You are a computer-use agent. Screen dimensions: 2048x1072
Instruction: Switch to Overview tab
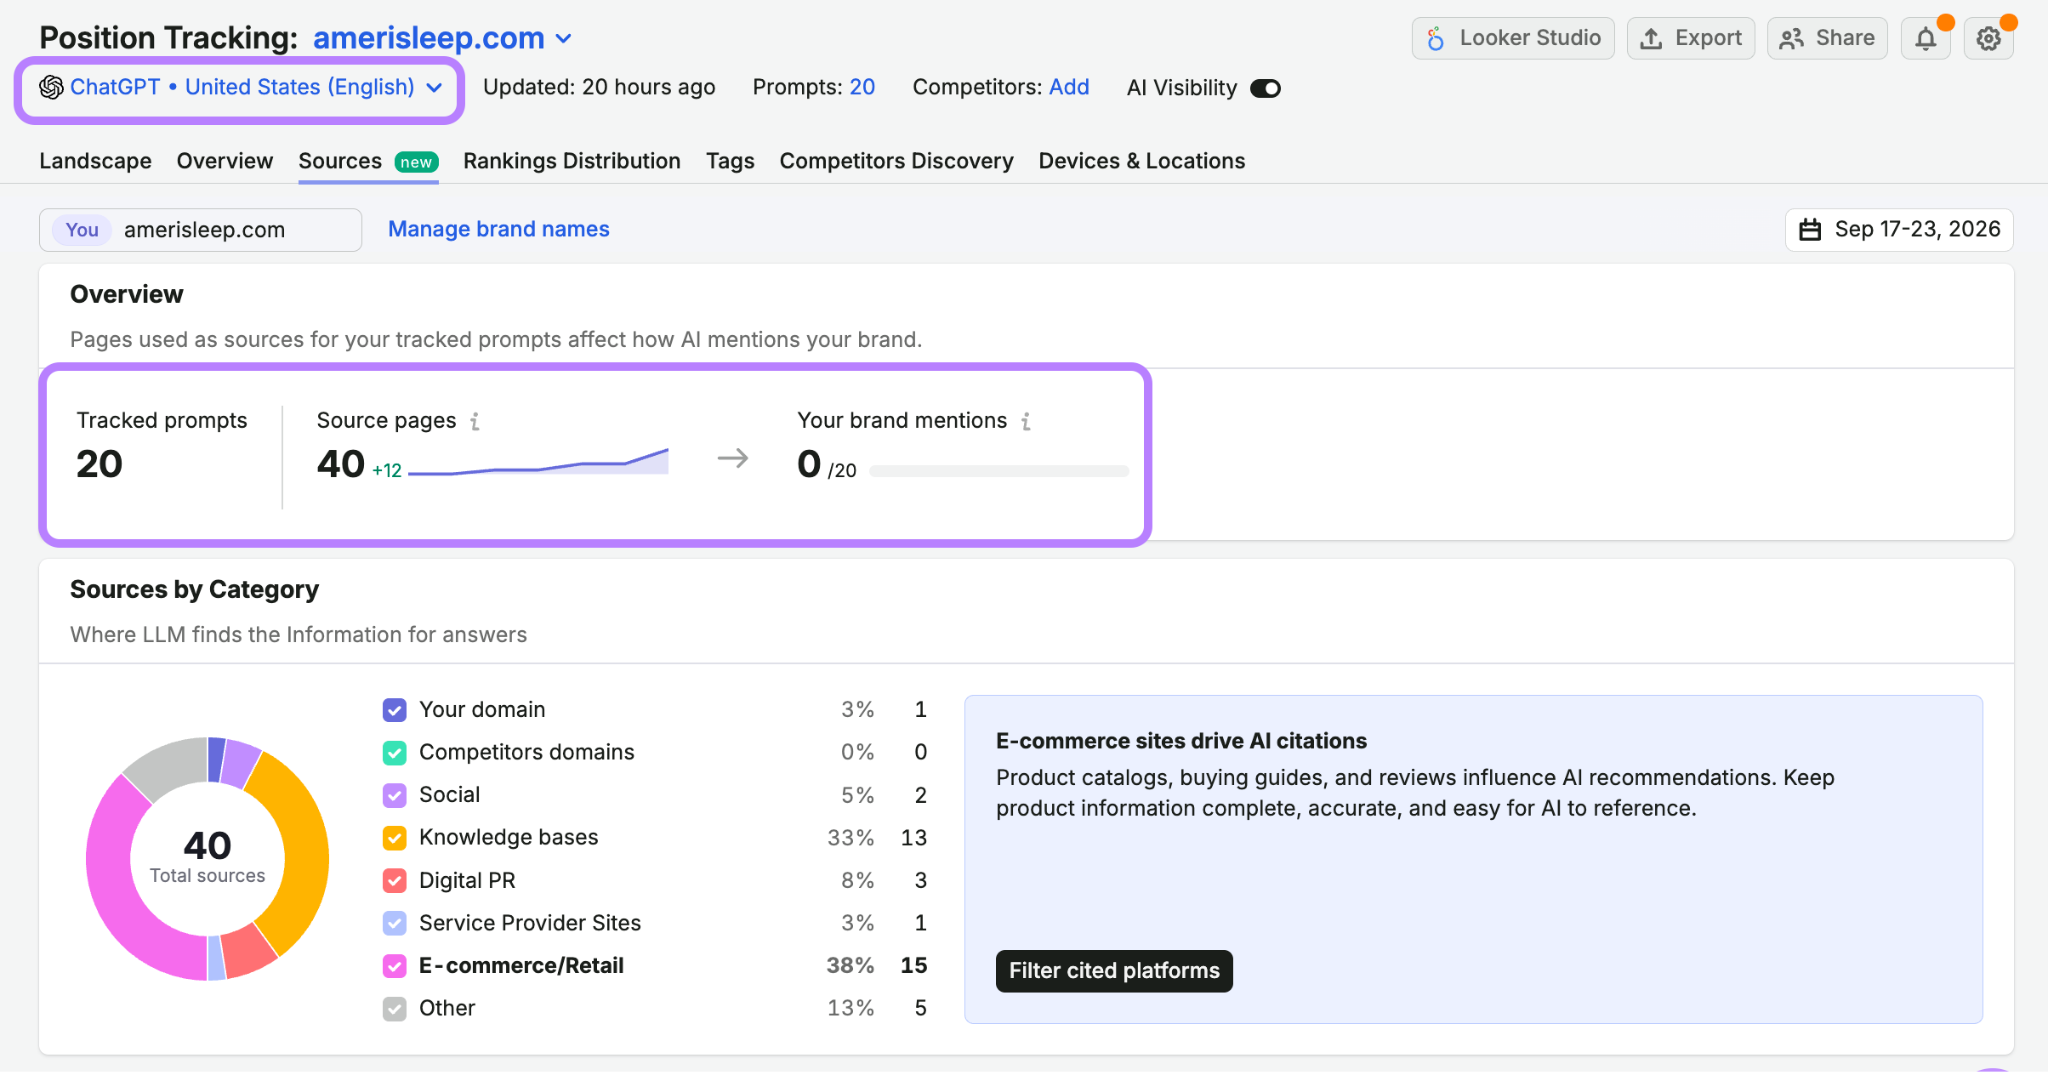click(224, 161)
